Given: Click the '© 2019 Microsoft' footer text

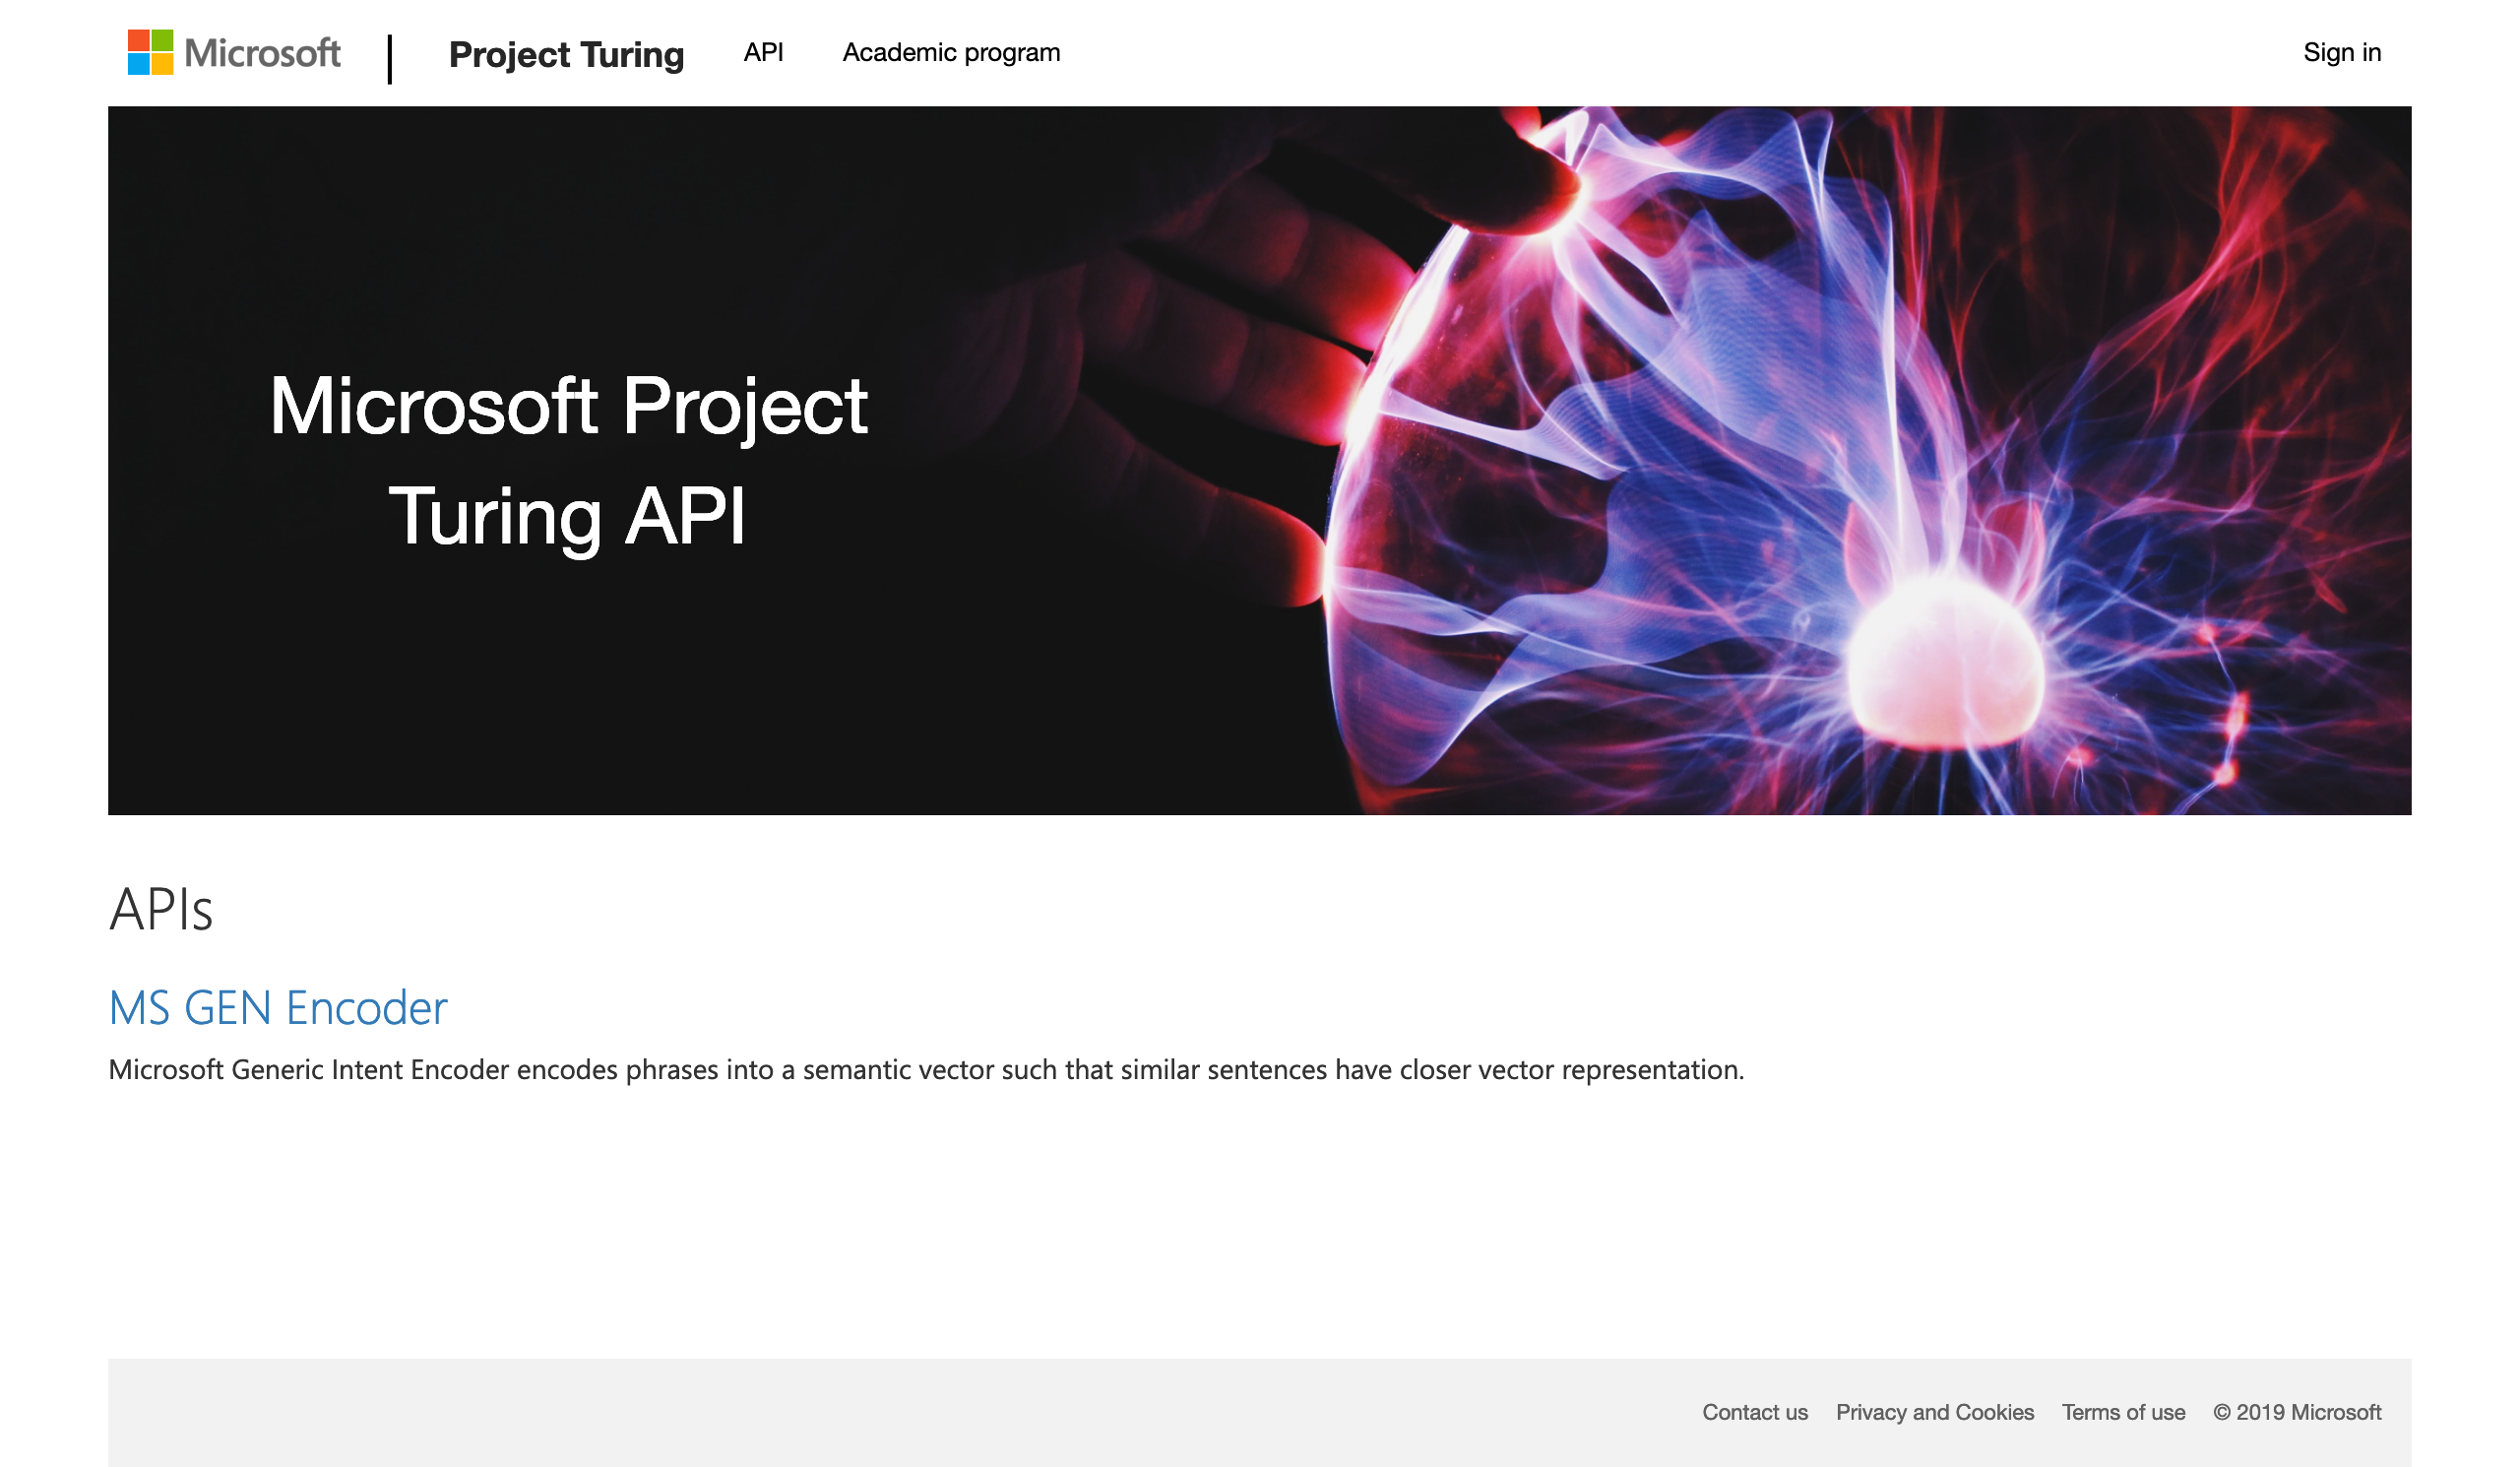Looking at the screenshot, I should point(2297,1412).
